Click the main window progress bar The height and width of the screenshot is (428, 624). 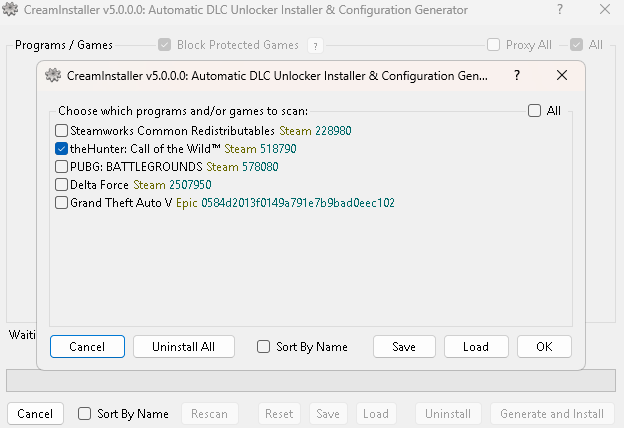tap(311, 381)
